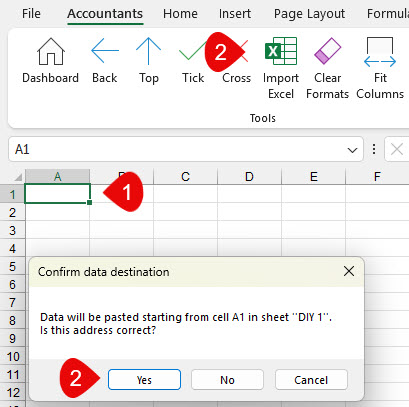Click the Clear Formats eraser icon
The image size is (409, 407).
click(x=327, y=51)
